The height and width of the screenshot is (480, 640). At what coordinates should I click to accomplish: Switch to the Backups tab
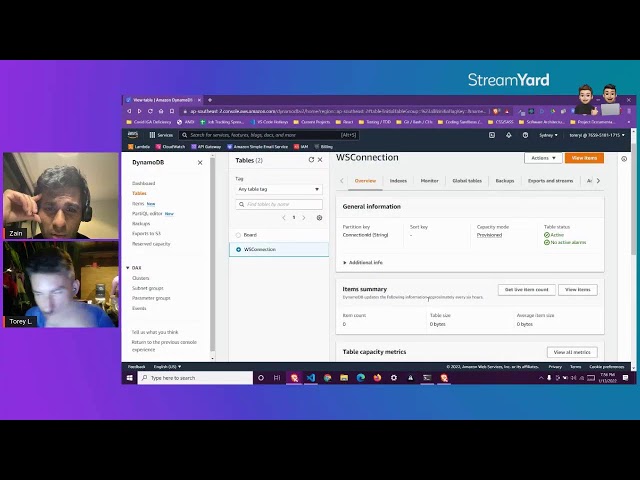coord(505,181)
